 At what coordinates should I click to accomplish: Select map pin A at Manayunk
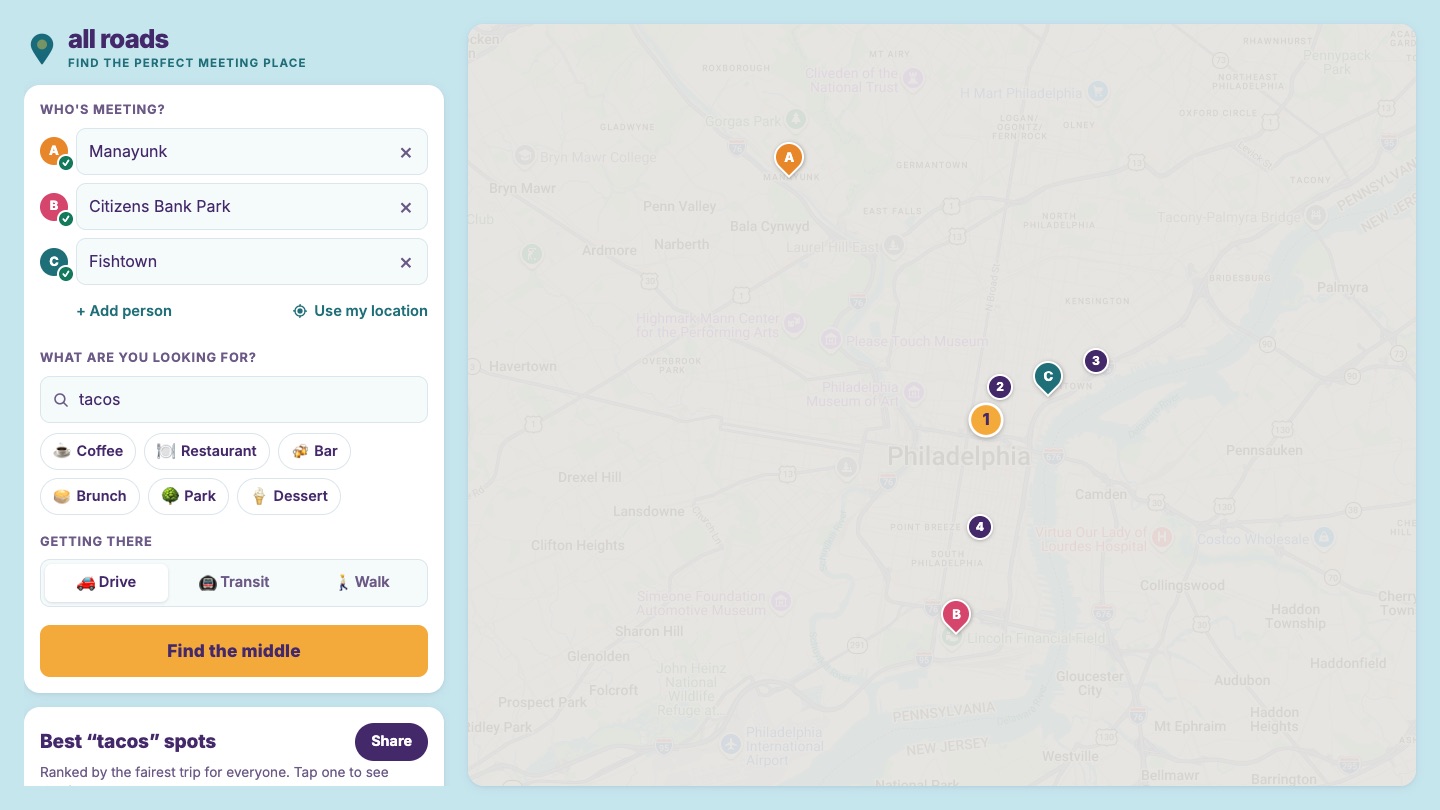tap(789, 158)
